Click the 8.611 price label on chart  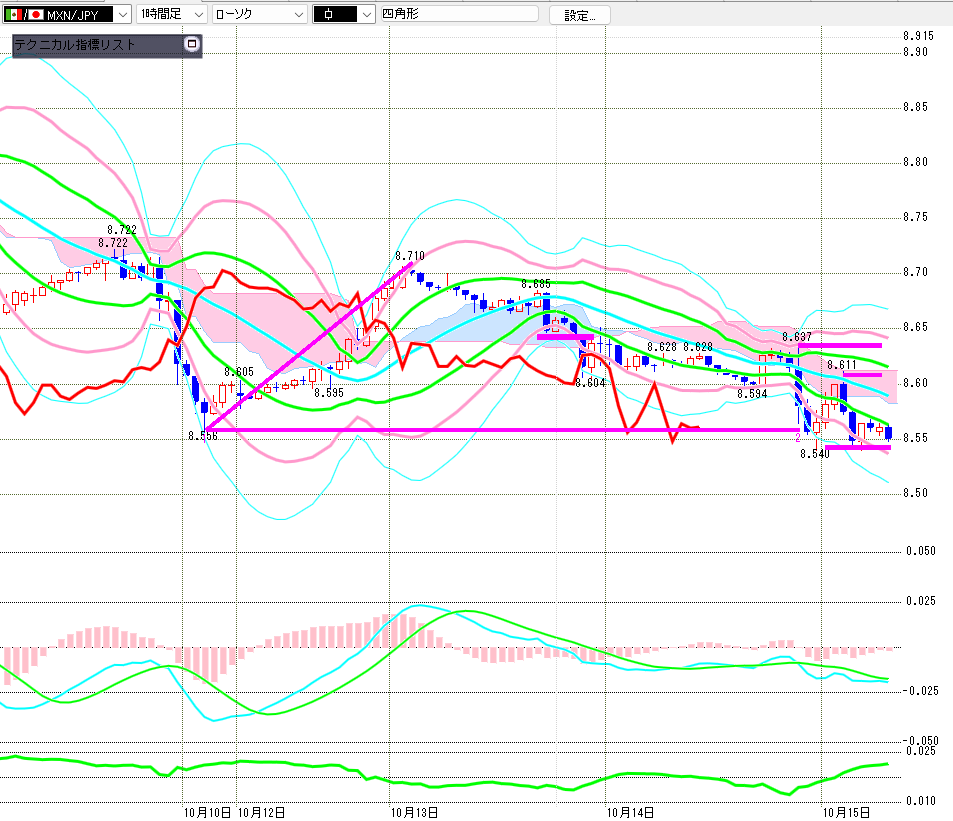coord(842,365)
